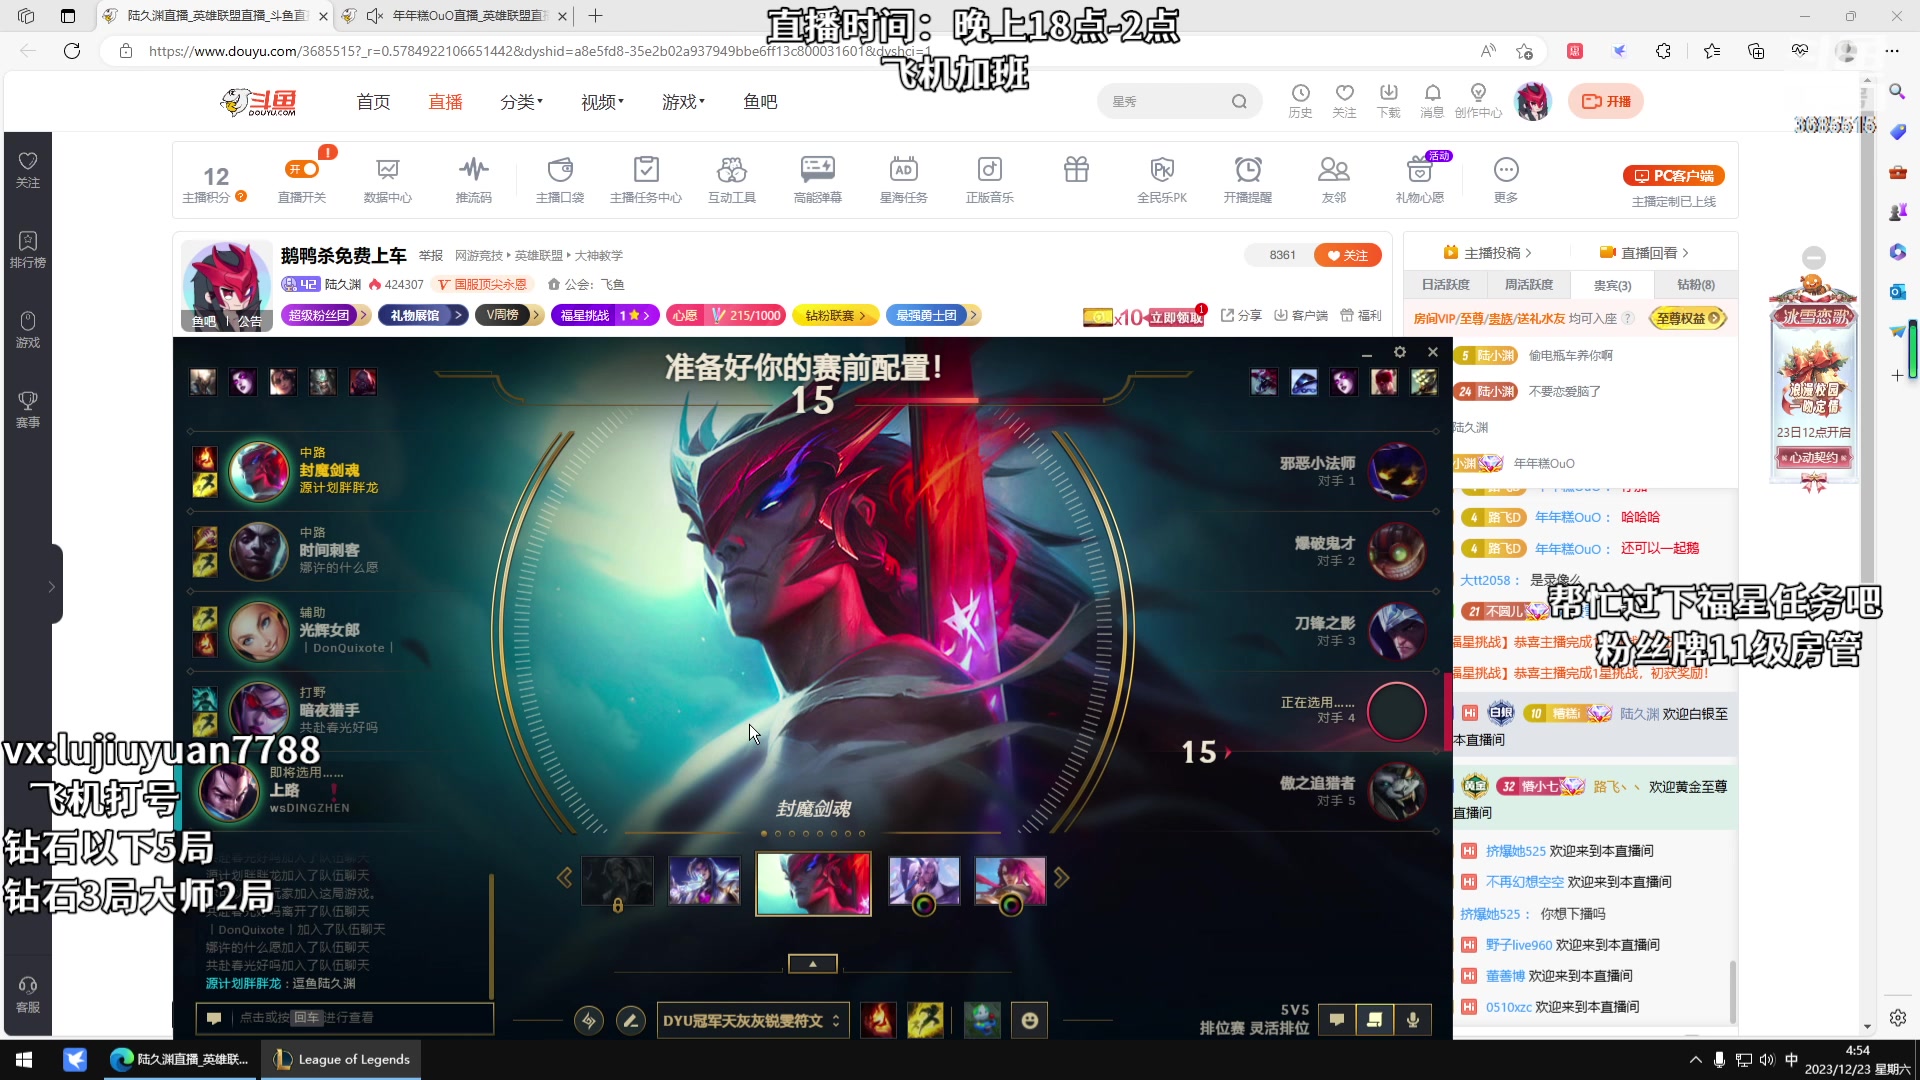Click 举报 report link
1920x1080 pixels.
pos(431,255)
